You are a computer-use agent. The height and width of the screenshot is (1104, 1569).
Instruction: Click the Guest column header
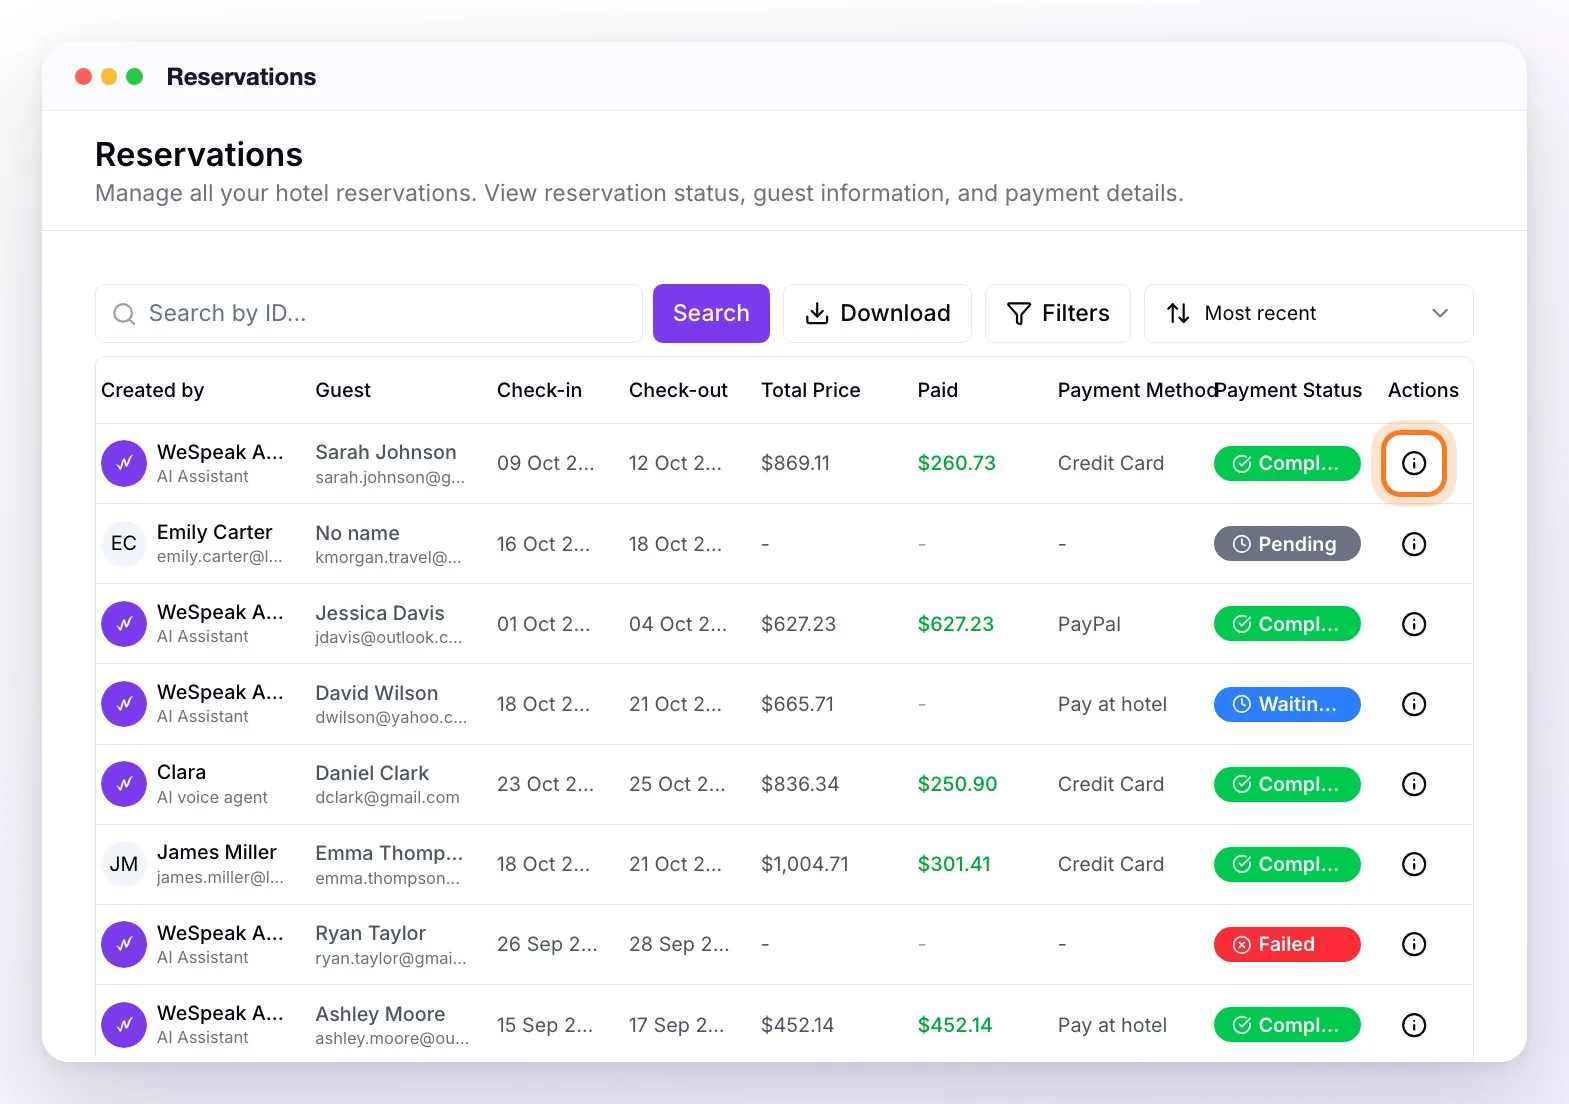[x=343, y=390]
